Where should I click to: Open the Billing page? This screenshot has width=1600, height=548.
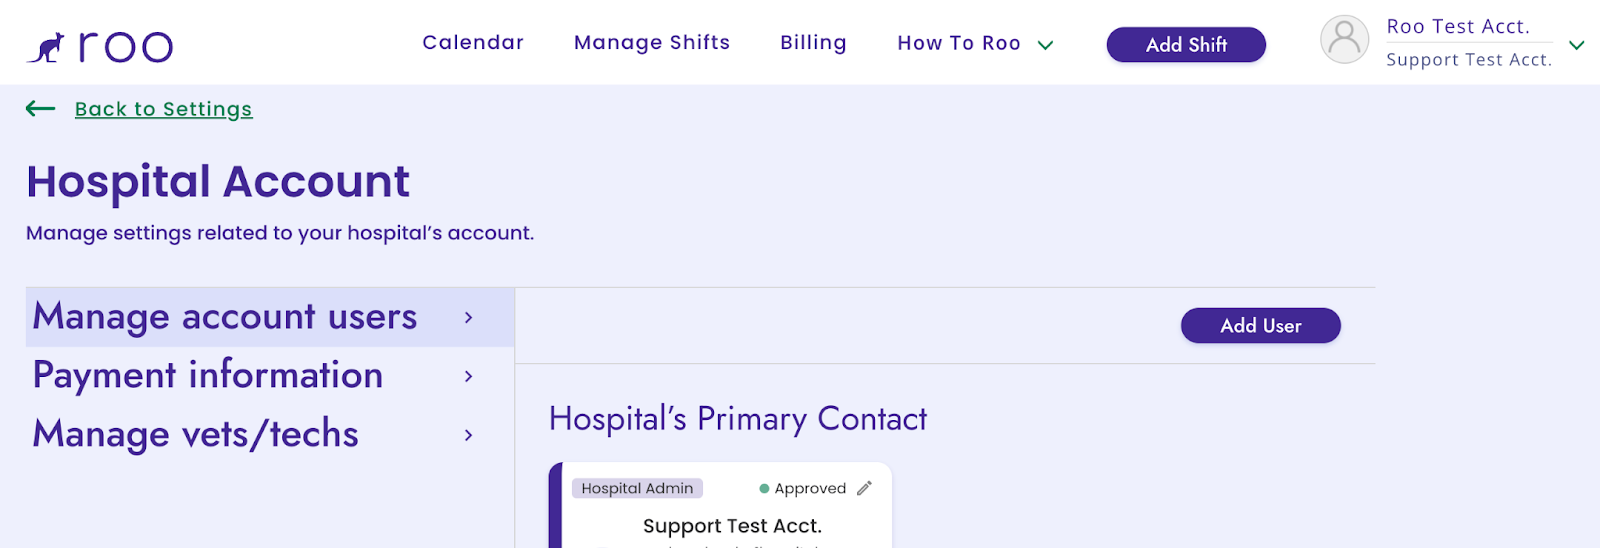coord(813,42)
